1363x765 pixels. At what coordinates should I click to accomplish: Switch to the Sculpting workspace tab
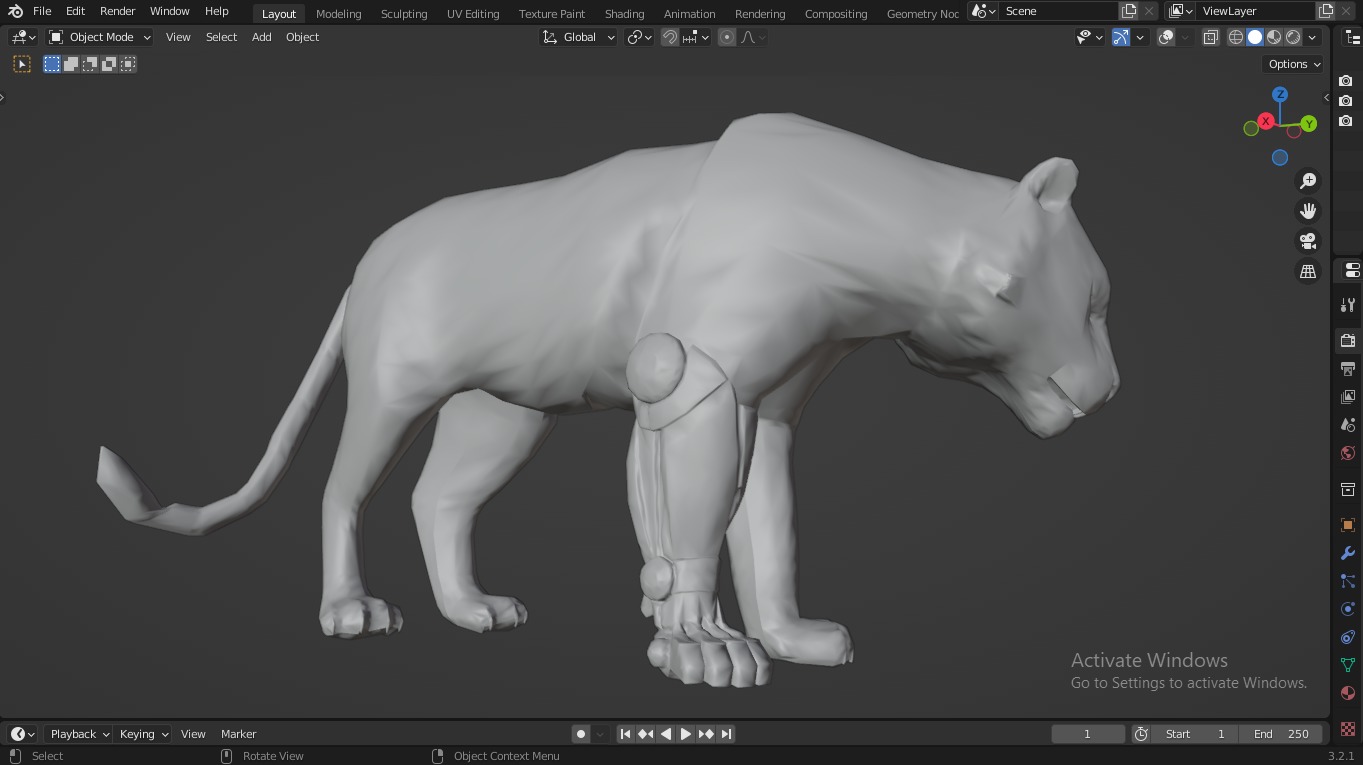(404, 13)
